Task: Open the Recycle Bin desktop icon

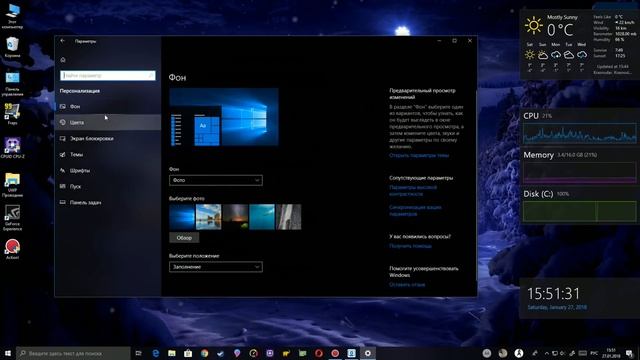Action: (x=12, y=47)
